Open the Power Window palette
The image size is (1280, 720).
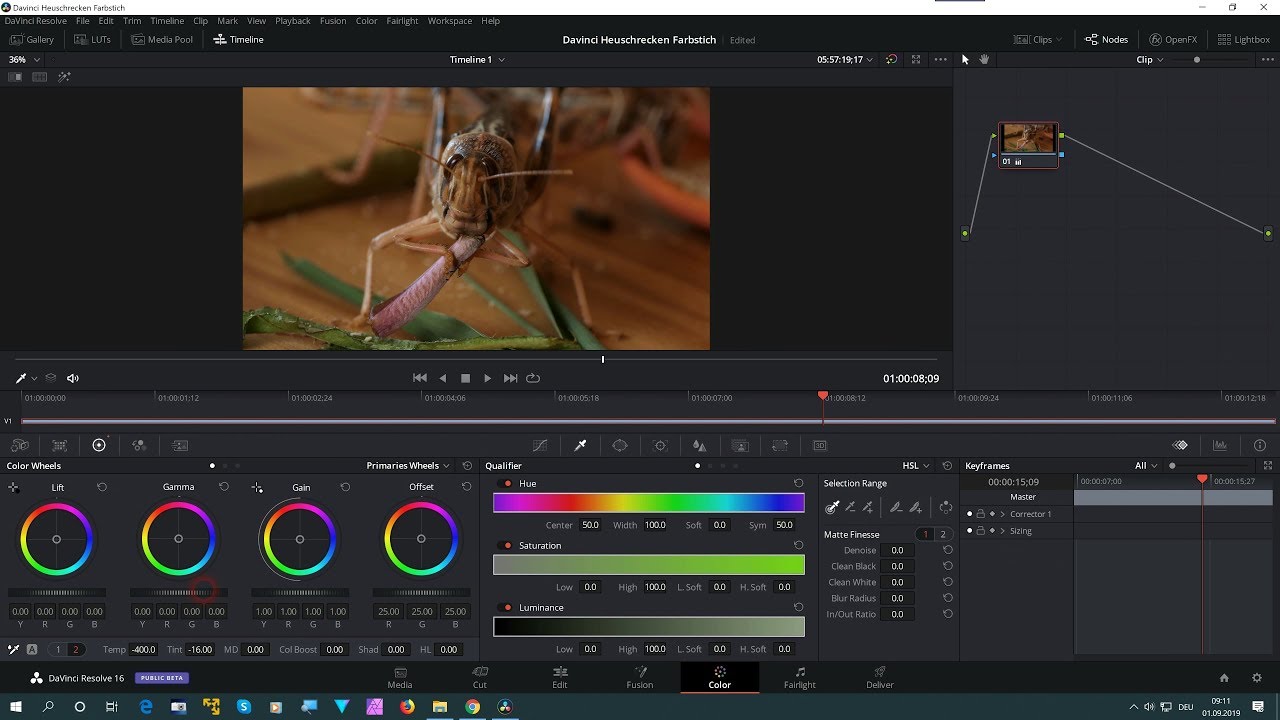click(620, 445)
